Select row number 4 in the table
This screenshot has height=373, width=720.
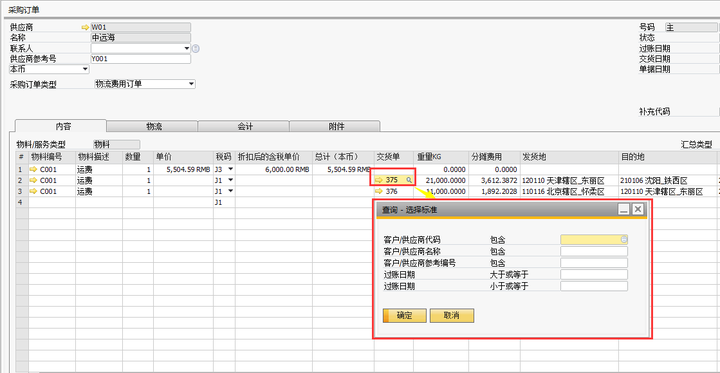tap(22, 203)
